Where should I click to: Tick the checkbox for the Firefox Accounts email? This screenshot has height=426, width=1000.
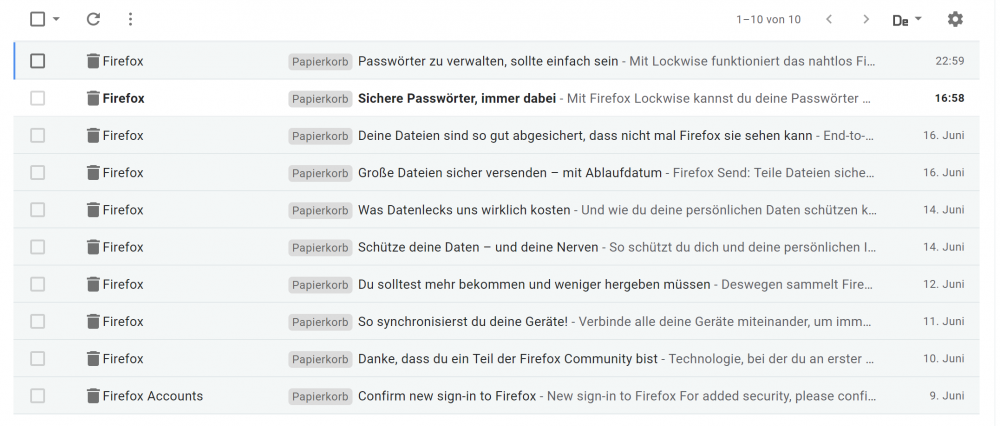pyautogui.click(x=38, y=396)
